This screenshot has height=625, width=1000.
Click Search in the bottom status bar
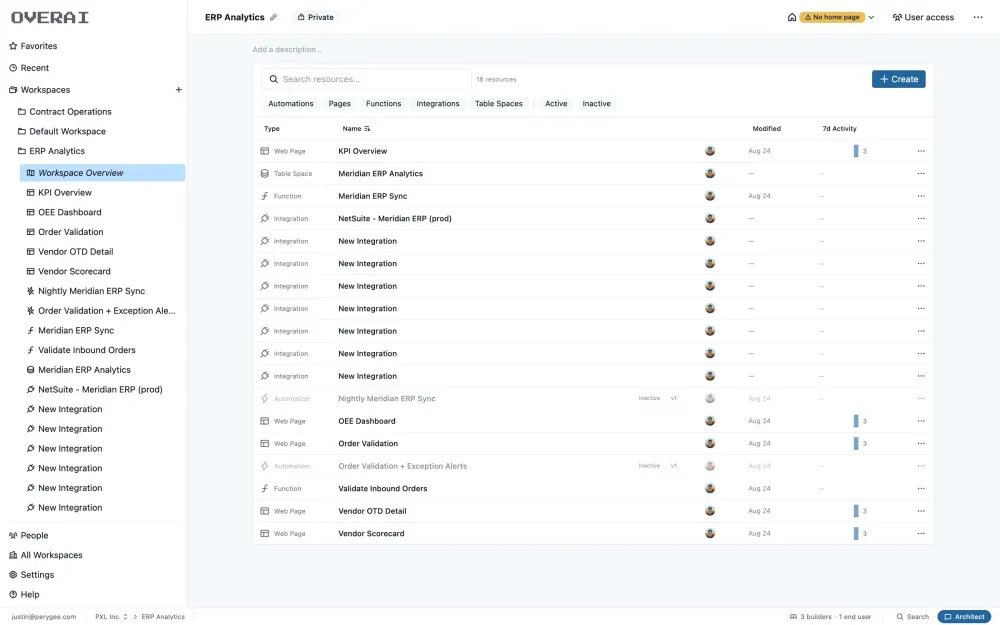[913, 617]
